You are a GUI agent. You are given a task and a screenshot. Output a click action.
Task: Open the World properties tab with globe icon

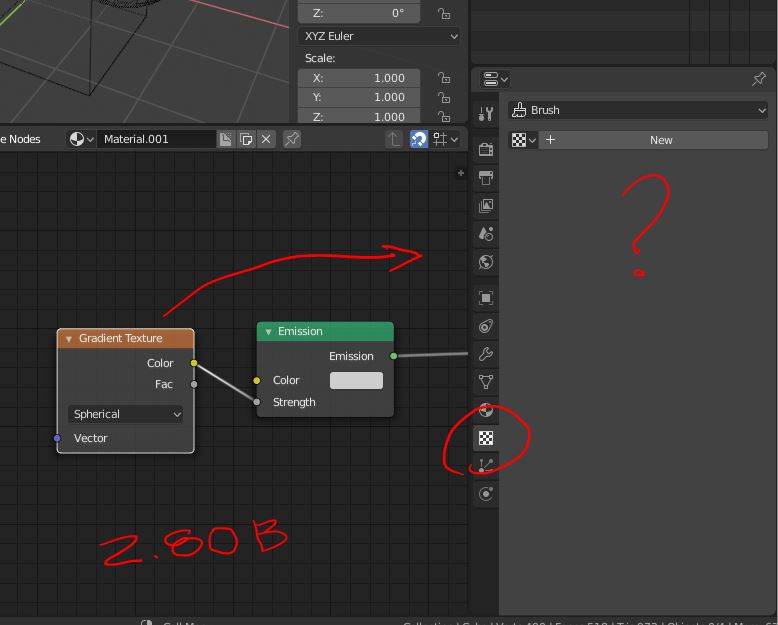click(x=486, y=261)
